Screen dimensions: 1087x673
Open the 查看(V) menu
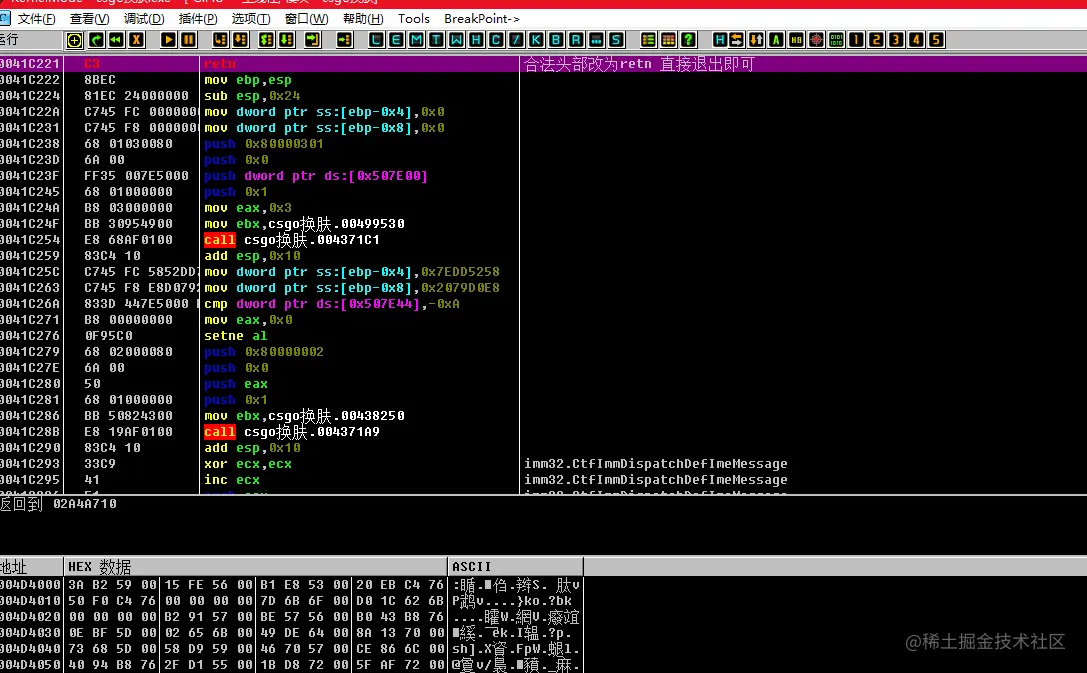89,19
